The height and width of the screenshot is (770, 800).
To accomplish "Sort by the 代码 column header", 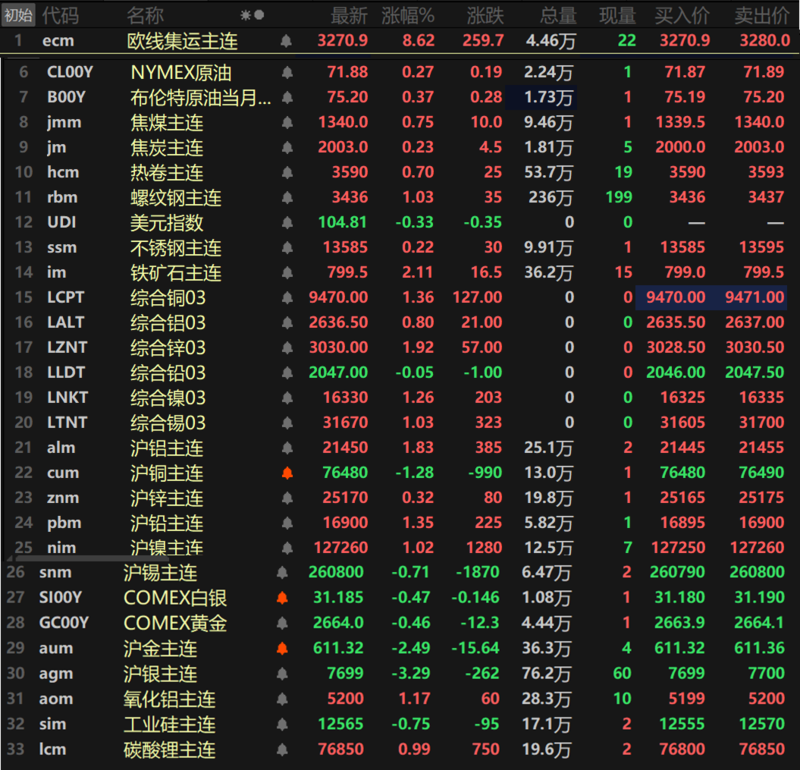I will point(60,16).
